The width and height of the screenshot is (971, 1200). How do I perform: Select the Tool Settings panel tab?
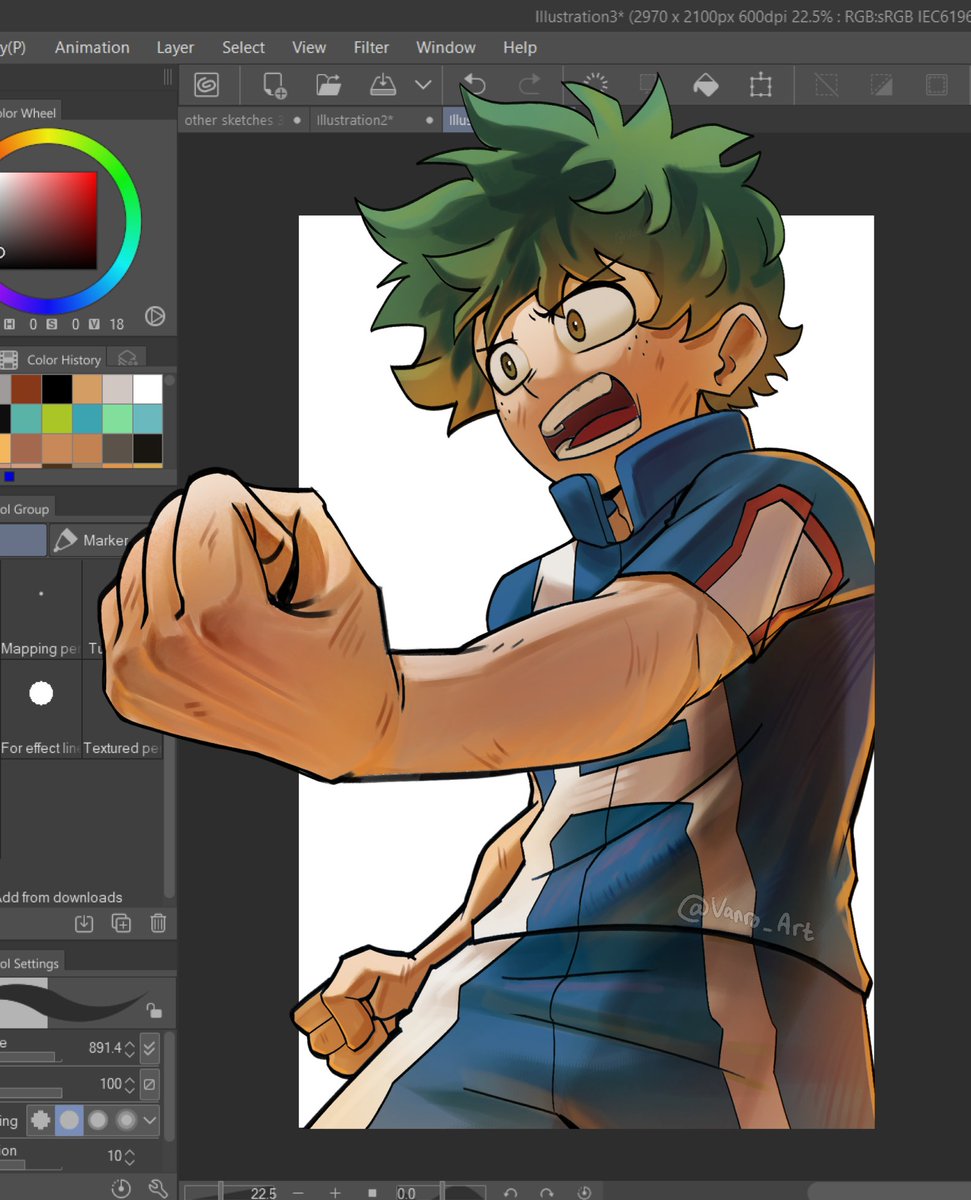pos(30,963)
